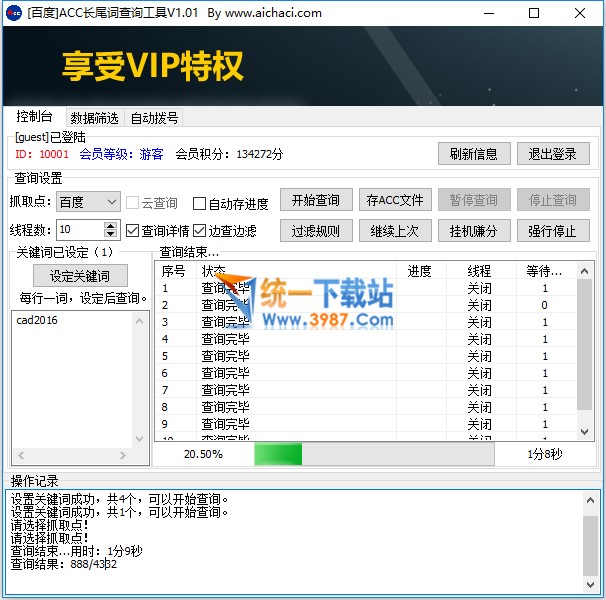Open the 自动拨号 tab
The height and width of the screenshot is (600, 606).
pos(154,118)
